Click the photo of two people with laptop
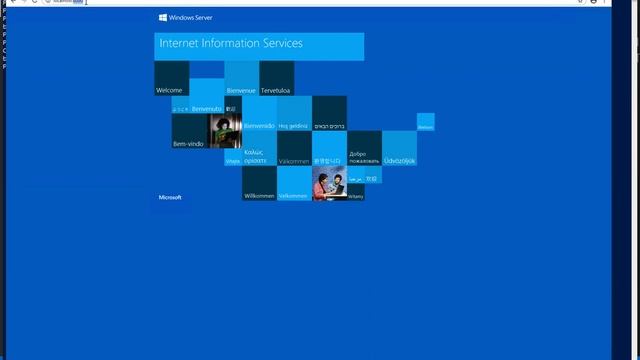Image resolution: width=640 pixels, height=360 pixels. pos(329,183)
